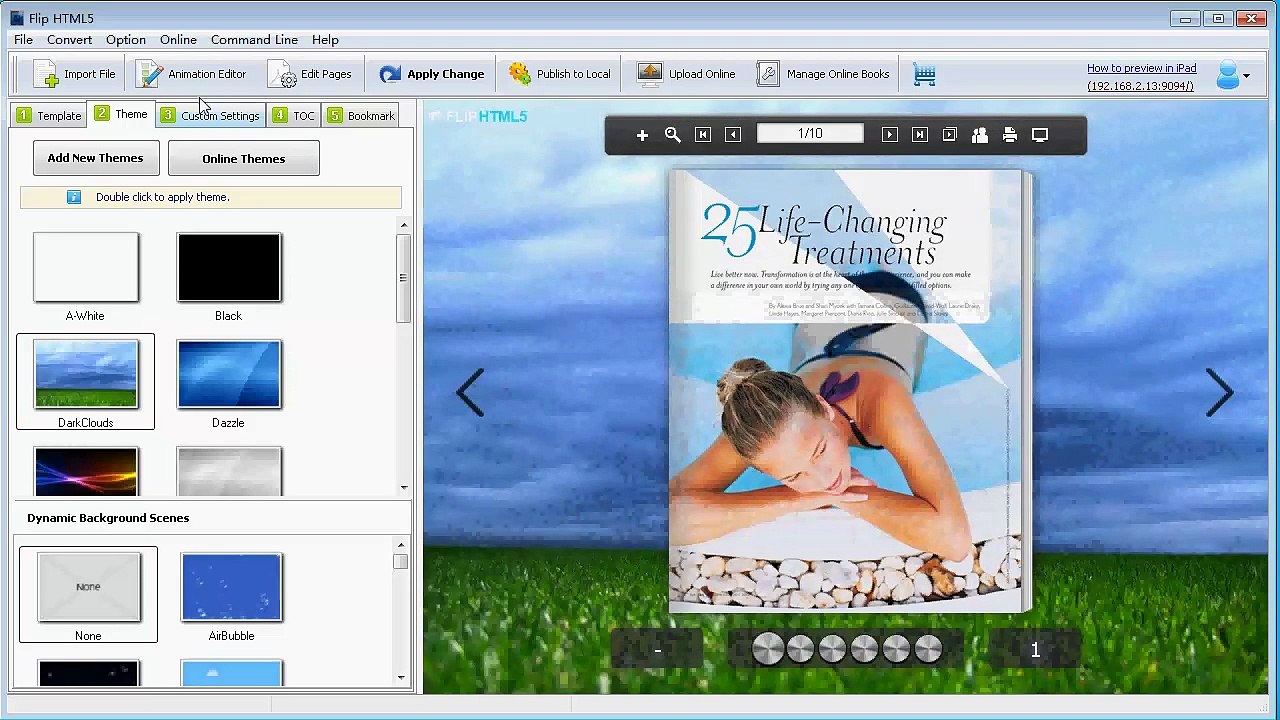Viewport: 1280px width, 720px height.
Task: Switch to the Template tab
Action: (49, 116)
